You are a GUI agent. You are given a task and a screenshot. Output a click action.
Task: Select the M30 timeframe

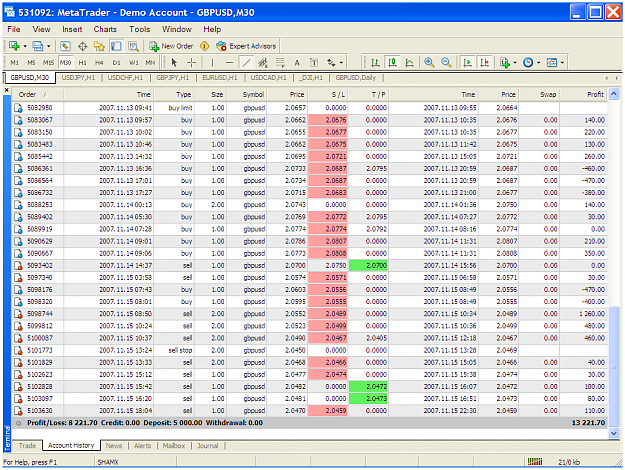(65, 63)
